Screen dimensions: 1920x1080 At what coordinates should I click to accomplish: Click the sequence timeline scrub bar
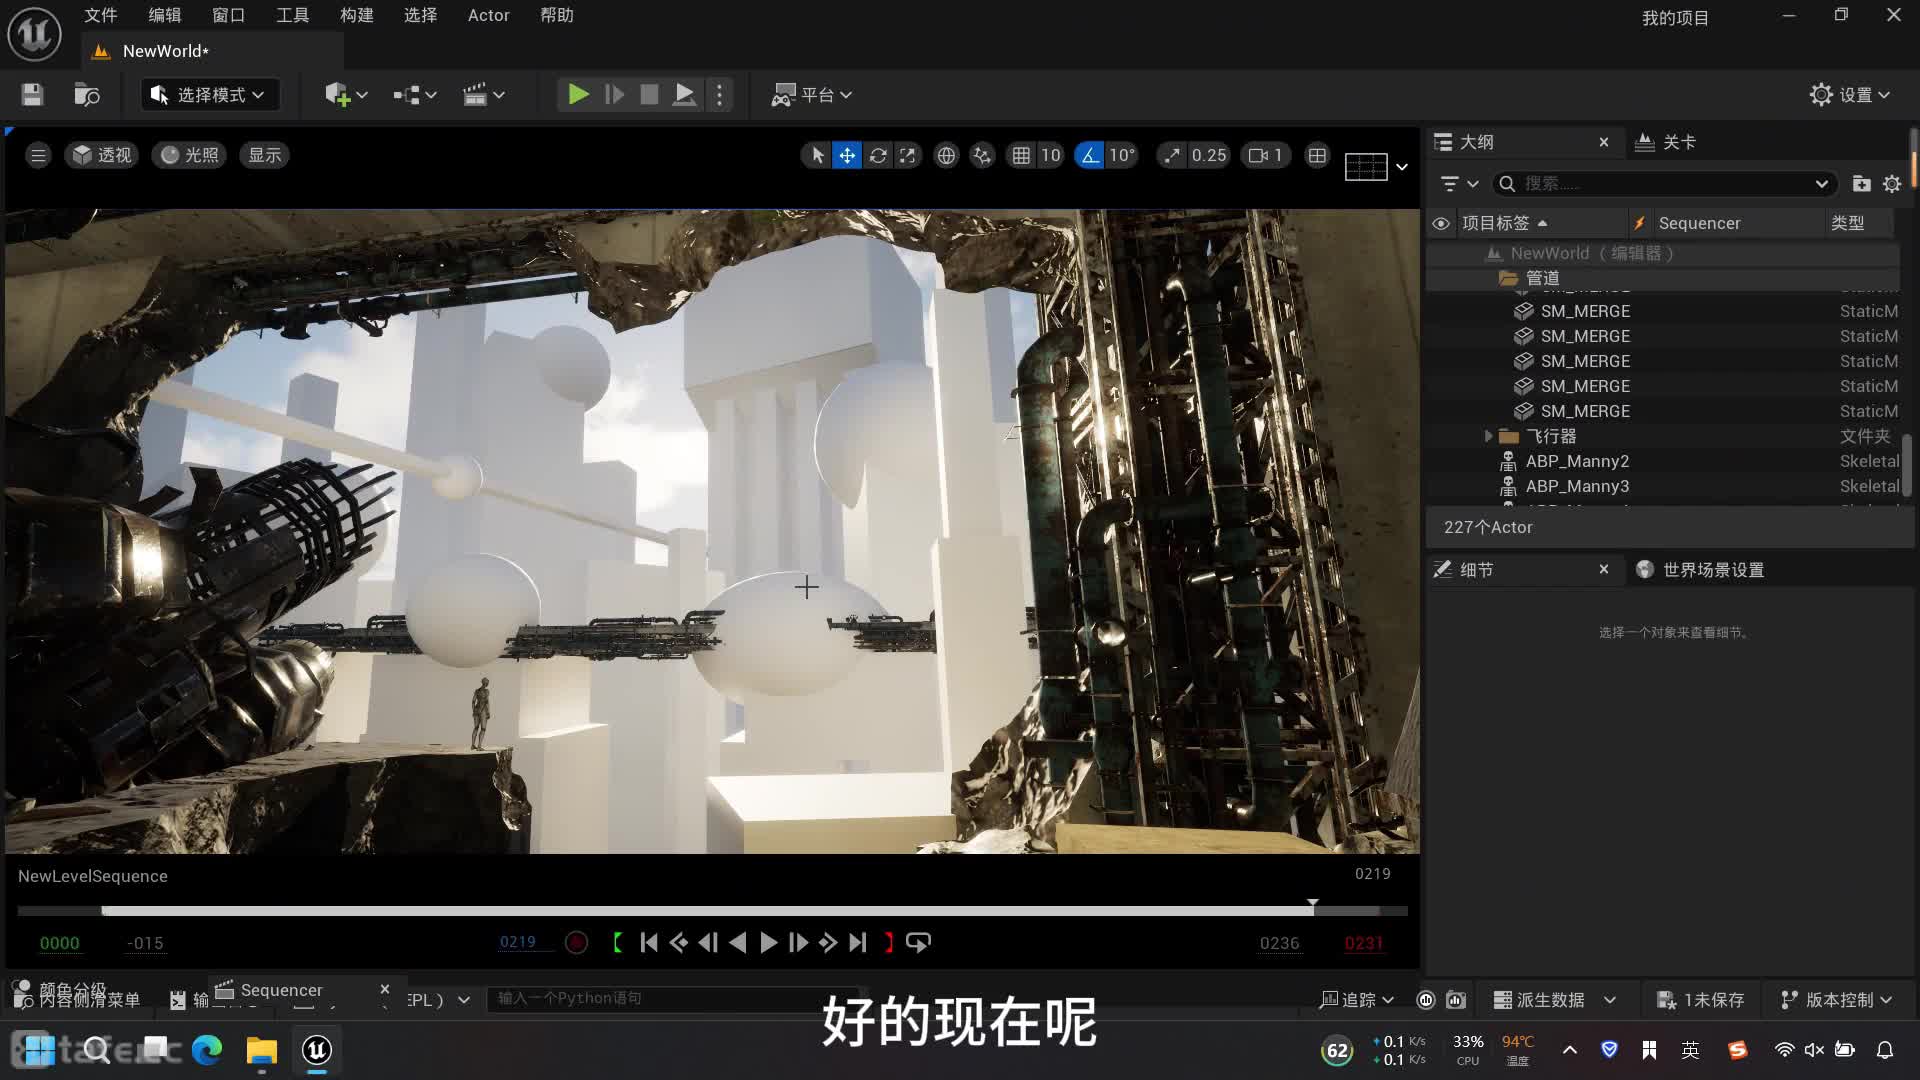[x=712, y=910]
